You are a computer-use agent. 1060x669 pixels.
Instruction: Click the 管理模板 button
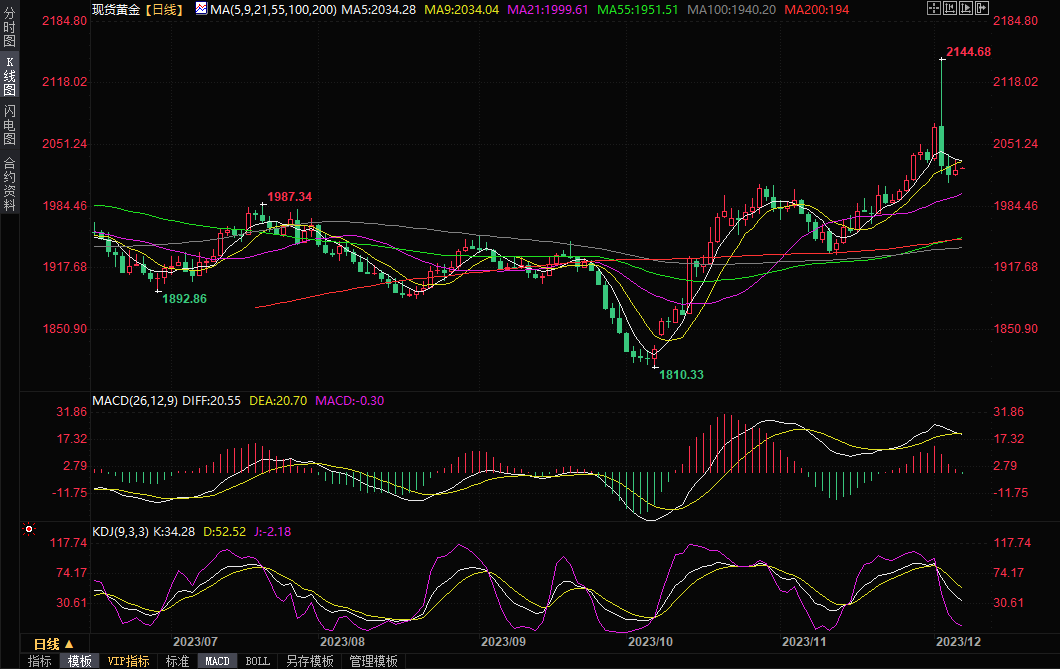[x=373, y=661]
